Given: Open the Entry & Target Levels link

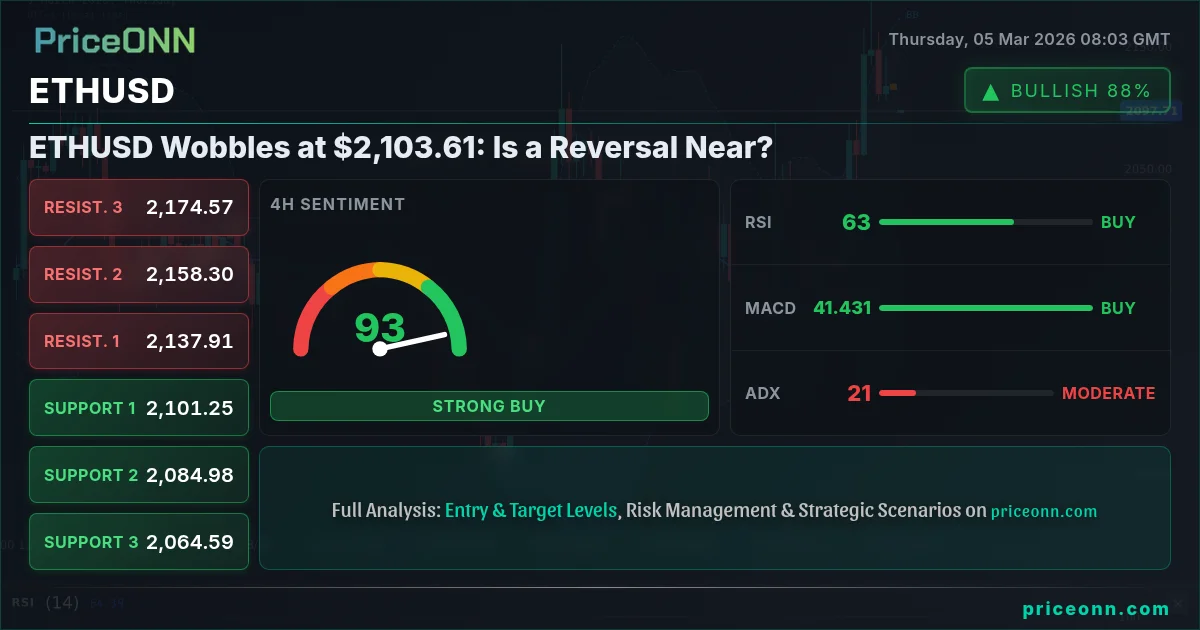Looking at the screenshot, I should pos(531,510).
